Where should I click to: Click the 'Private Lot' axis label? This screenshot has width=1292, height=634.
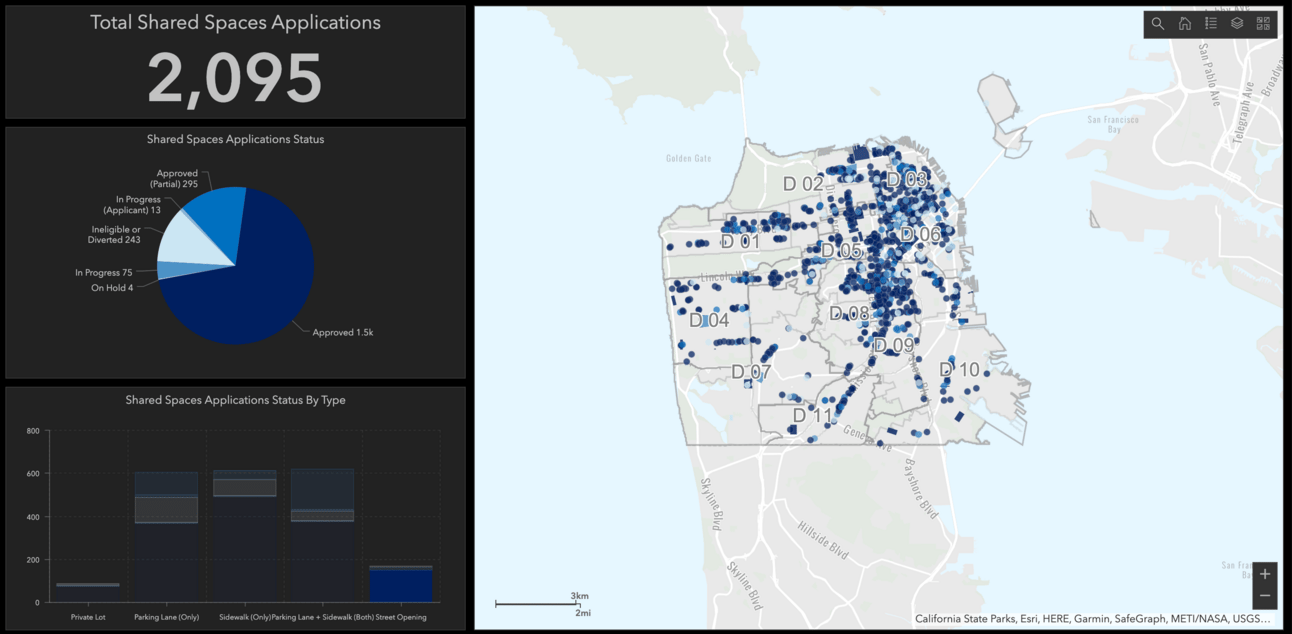coord(88,617)
